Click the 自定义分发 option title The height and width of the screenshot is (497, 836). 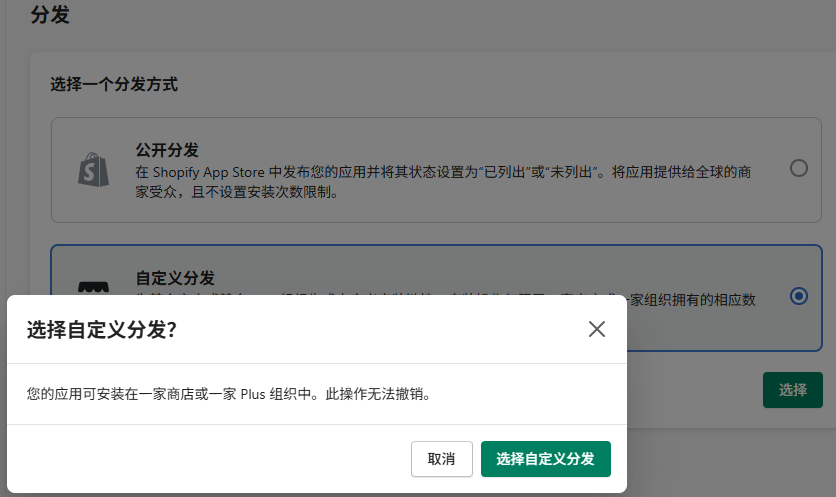[175, 278]
